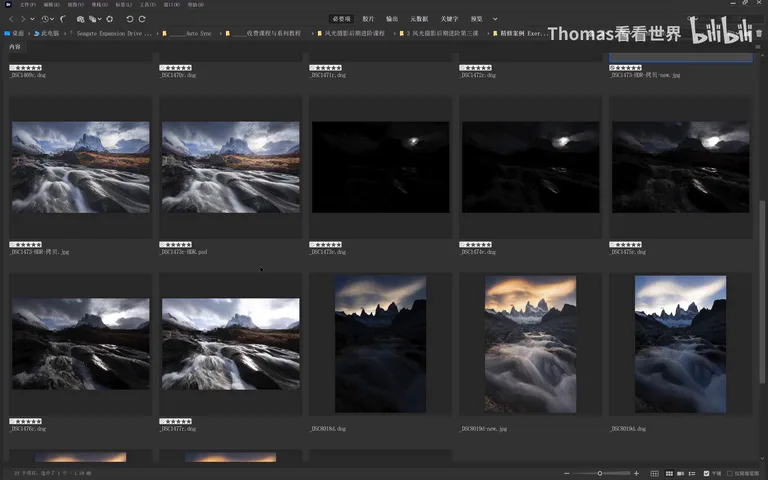Expand path chevron after Seagate Expansion Drive
Image resolution: width=768 pixels, height=480 pixels.
(x=157, y=33)
